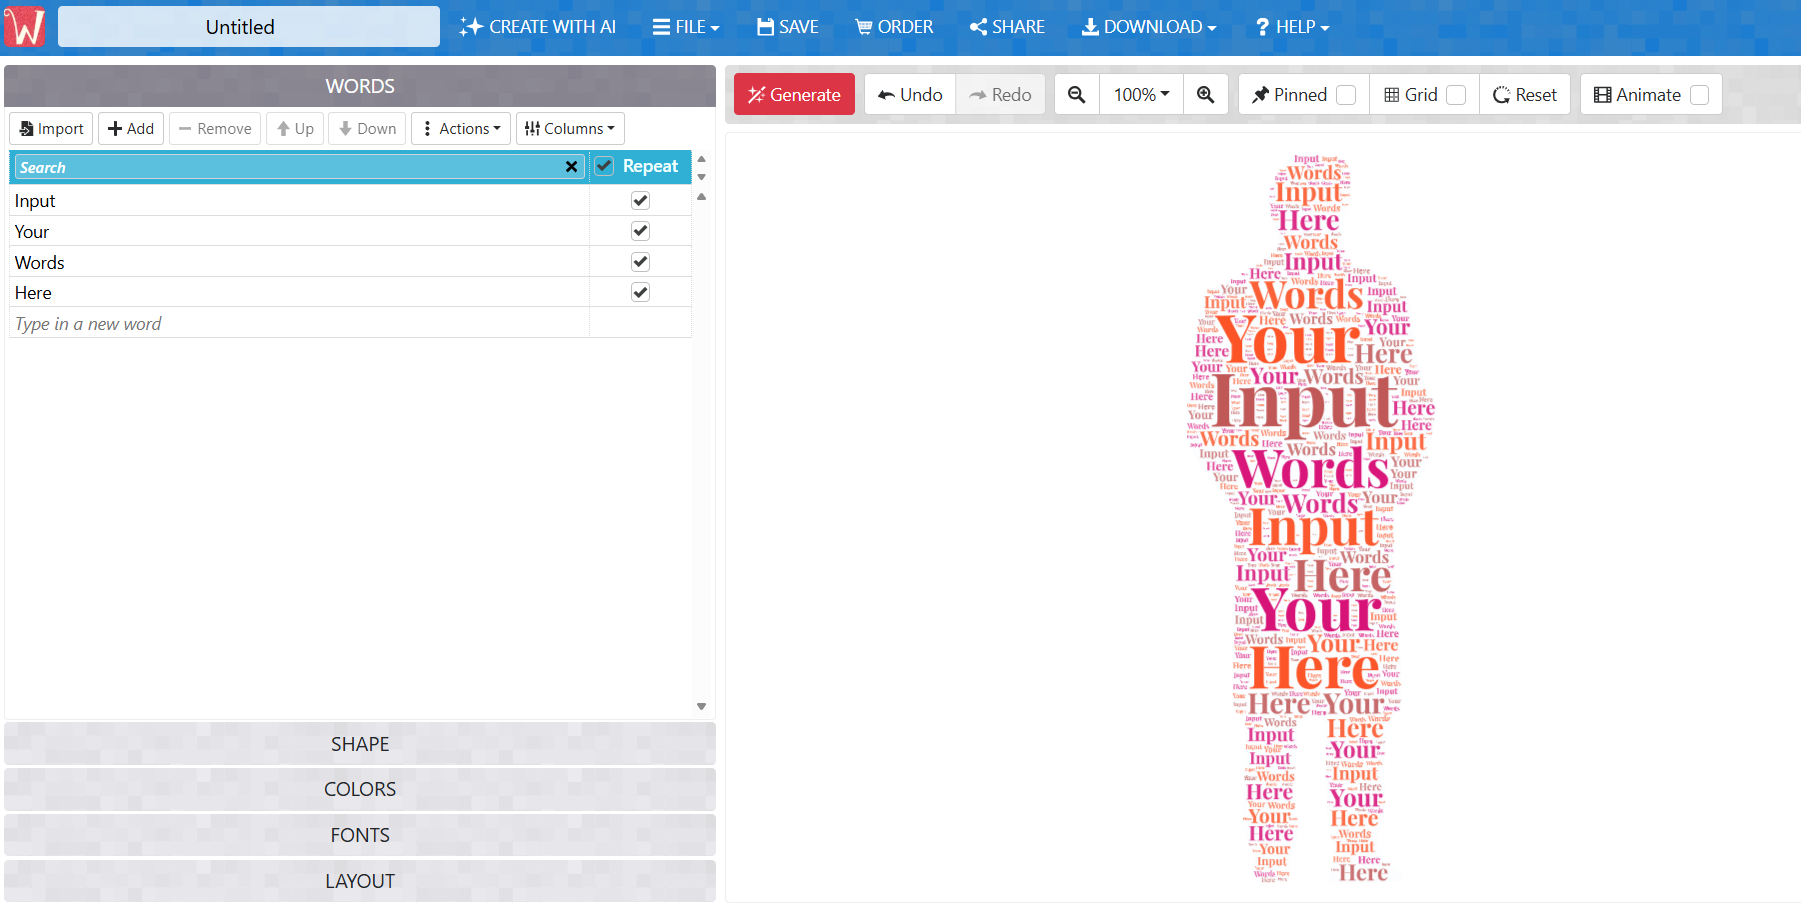Open the Order shopping cart option

click(894, 27)
